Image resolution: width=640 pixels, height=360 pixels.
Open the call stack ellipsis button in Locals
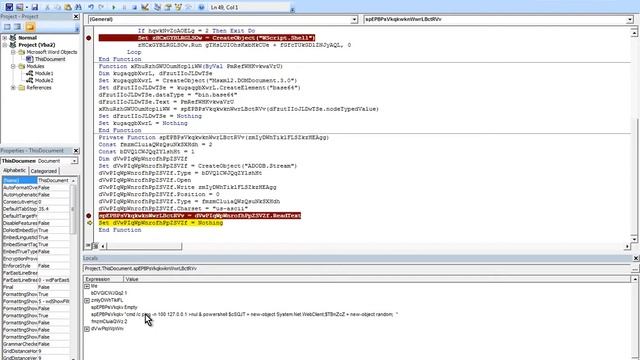tap(635, 269)
